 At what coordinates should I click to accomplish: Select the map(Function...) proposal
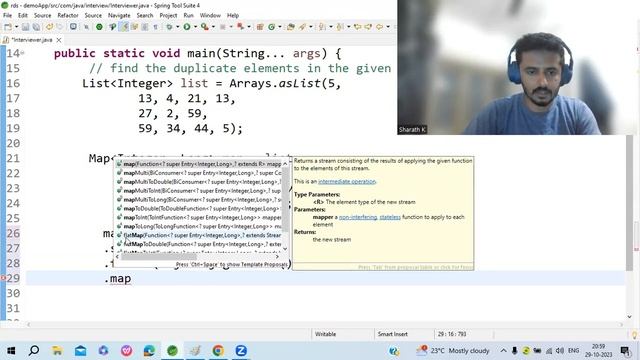click(199, 164)
